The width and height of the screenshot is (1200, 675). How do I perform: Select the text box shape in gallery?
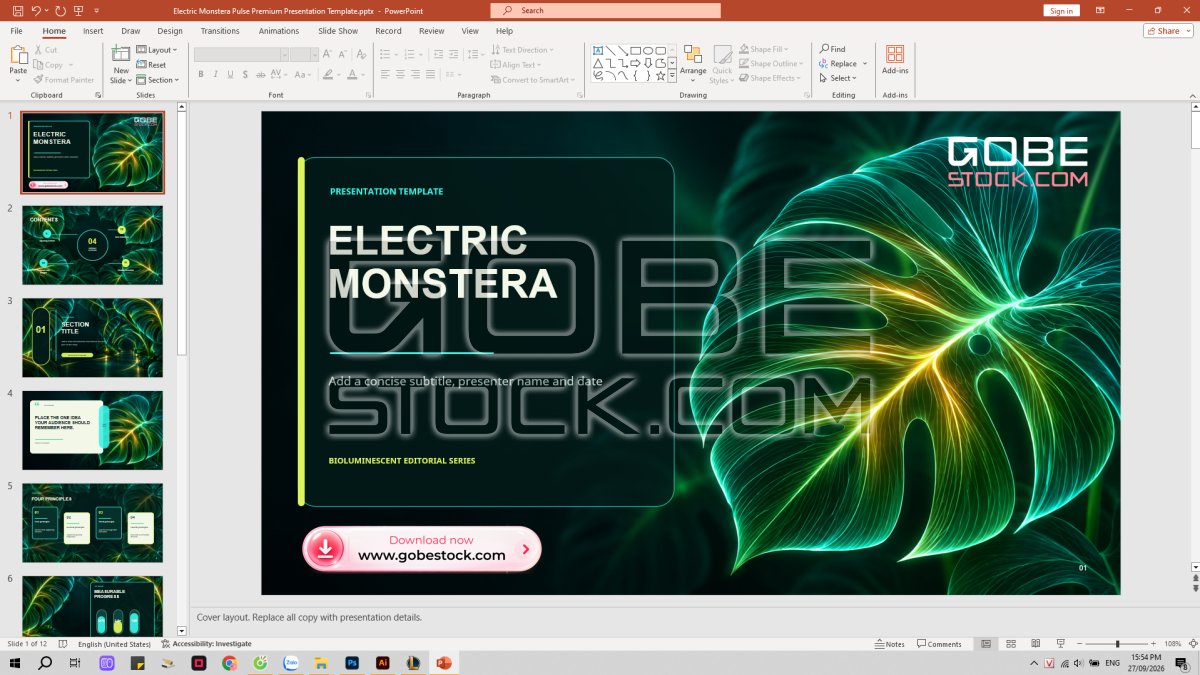tap(598, 50)
